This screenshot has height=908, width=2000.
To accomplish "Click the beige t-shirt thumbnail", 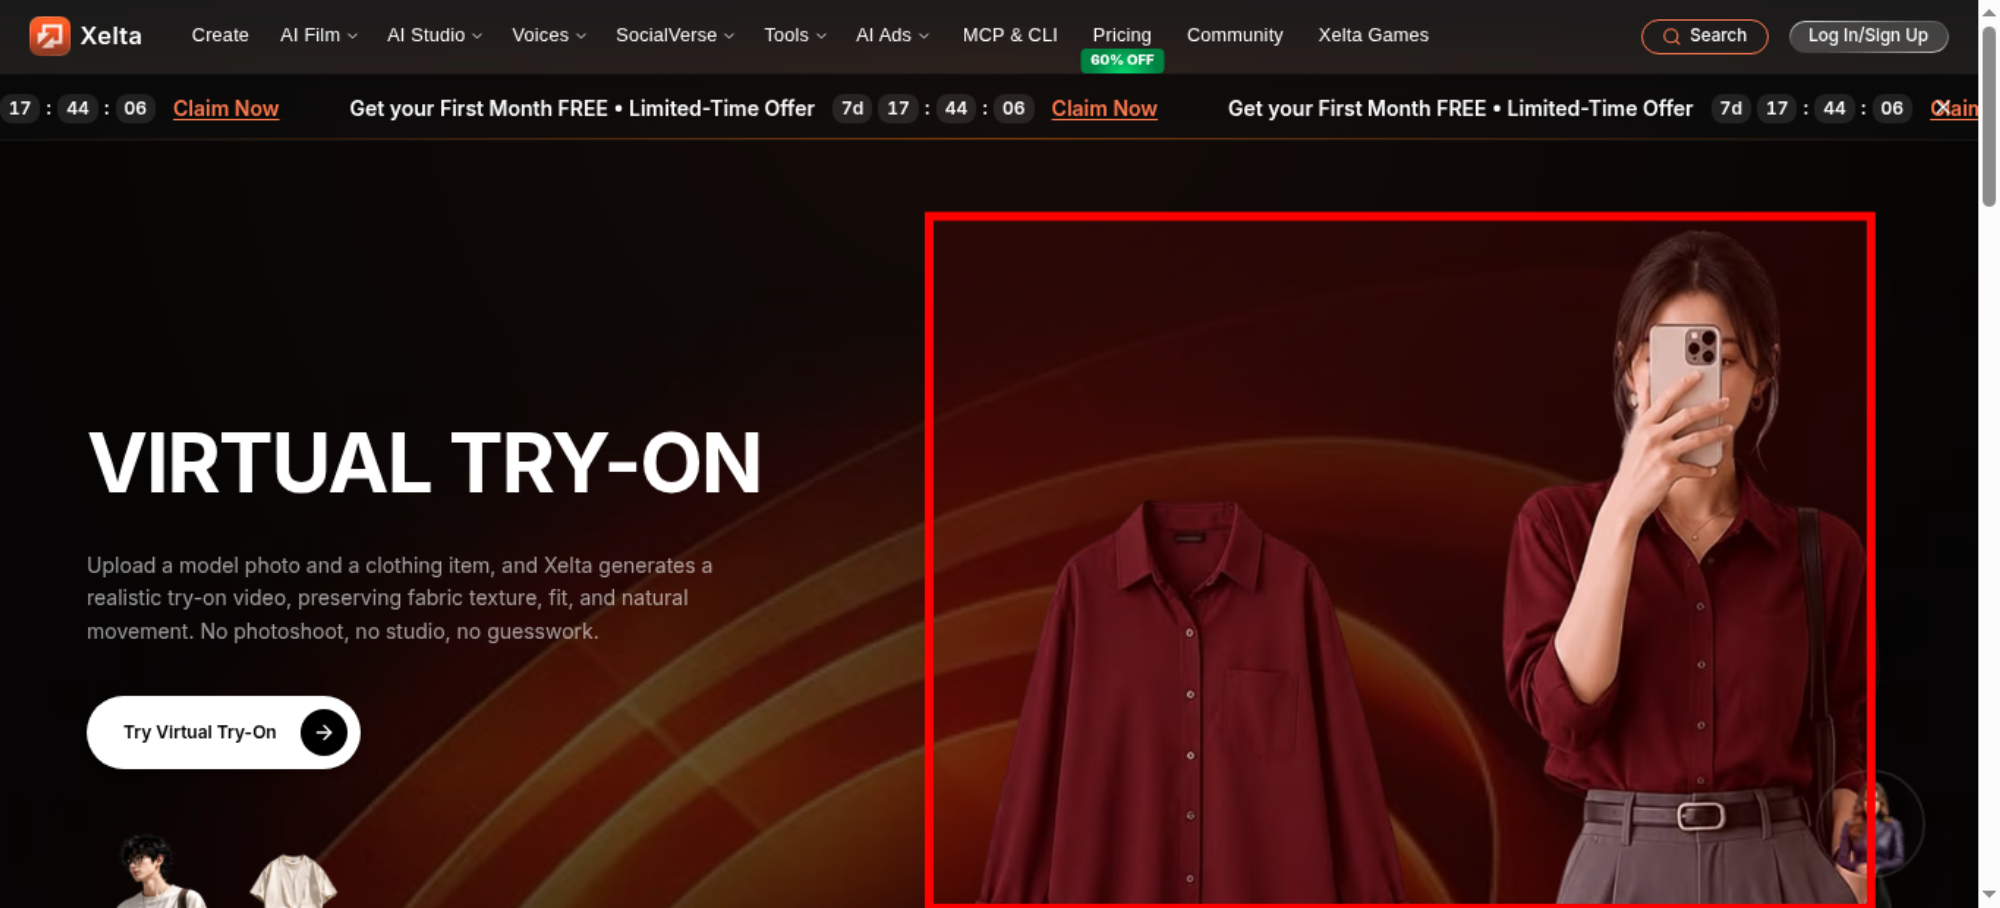I will point(293,881).
